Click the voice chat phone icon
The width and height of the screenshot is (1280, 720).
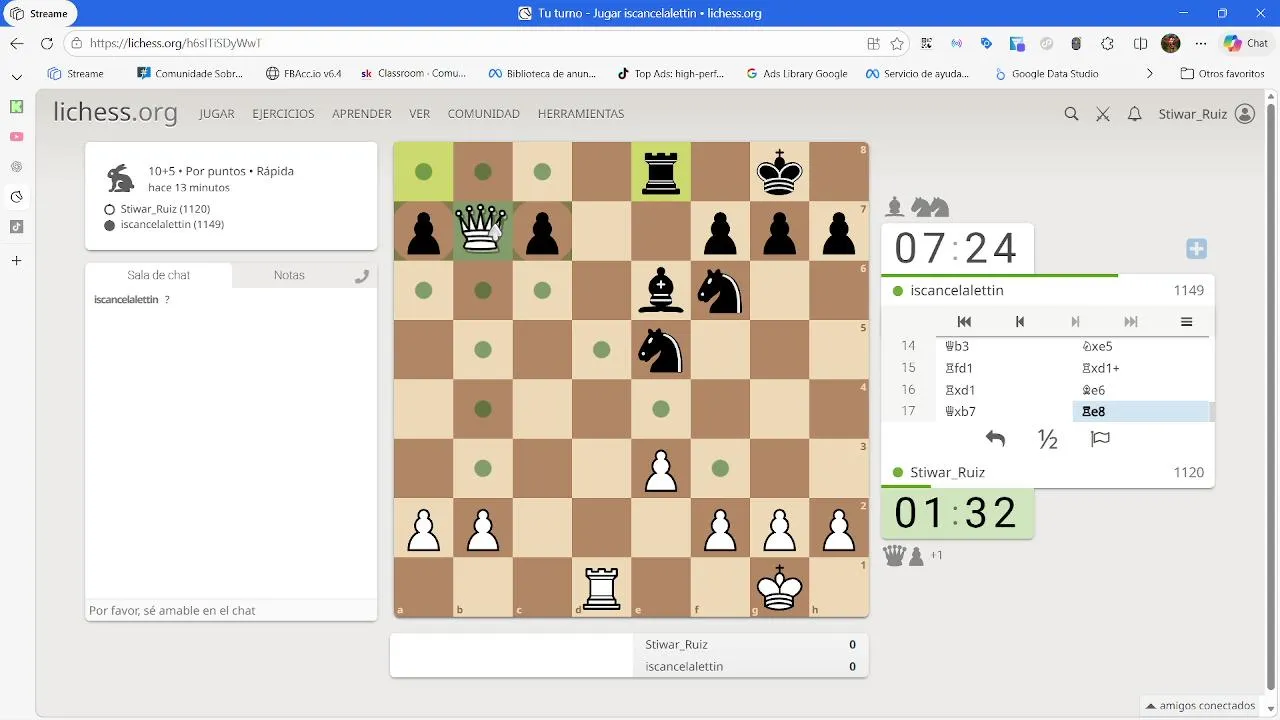click(x=362, y=276)
